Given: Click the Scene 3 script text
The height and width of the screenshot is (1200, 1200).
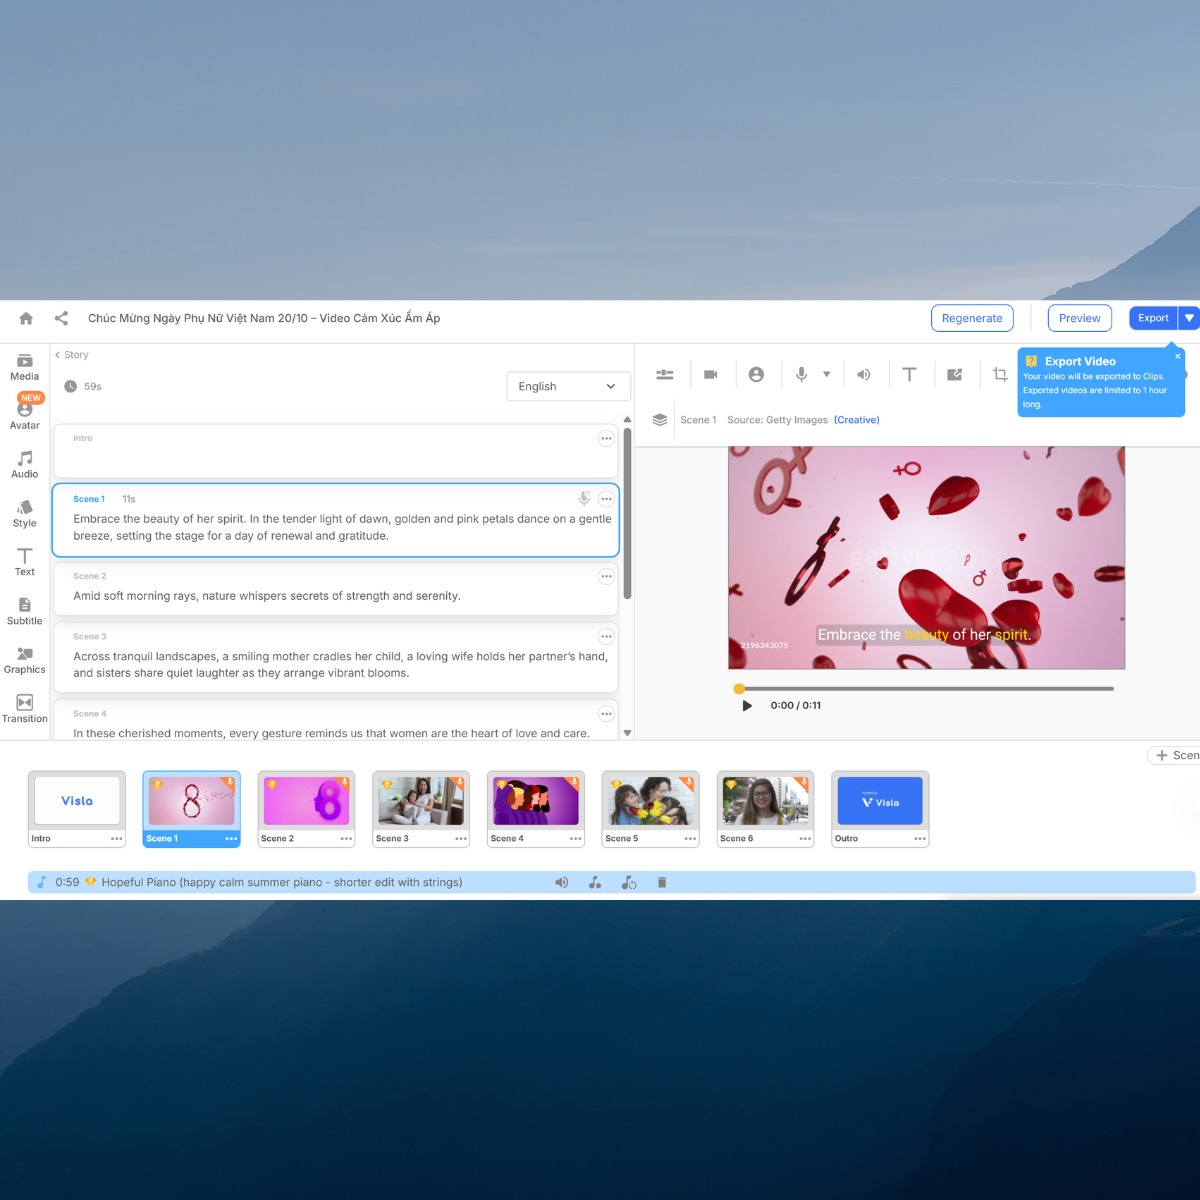Looking at the screenshot, I should 341,665.
